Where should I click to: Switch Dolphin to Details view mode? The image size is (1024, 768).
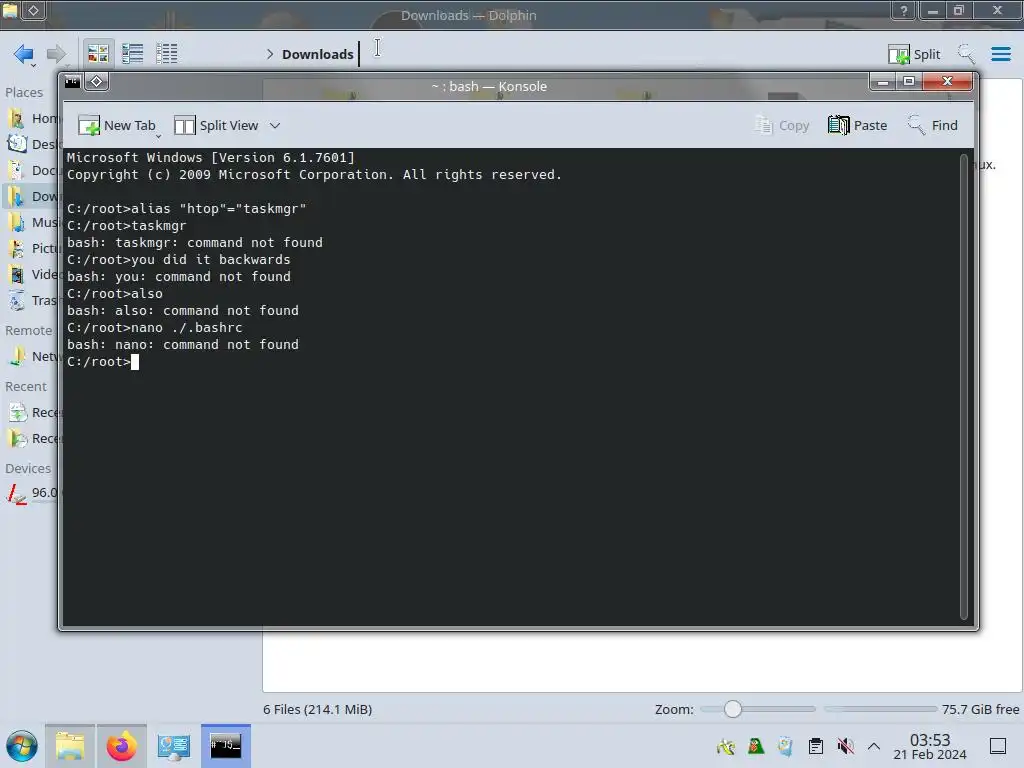pyautogui.click(x=167, y=54)
